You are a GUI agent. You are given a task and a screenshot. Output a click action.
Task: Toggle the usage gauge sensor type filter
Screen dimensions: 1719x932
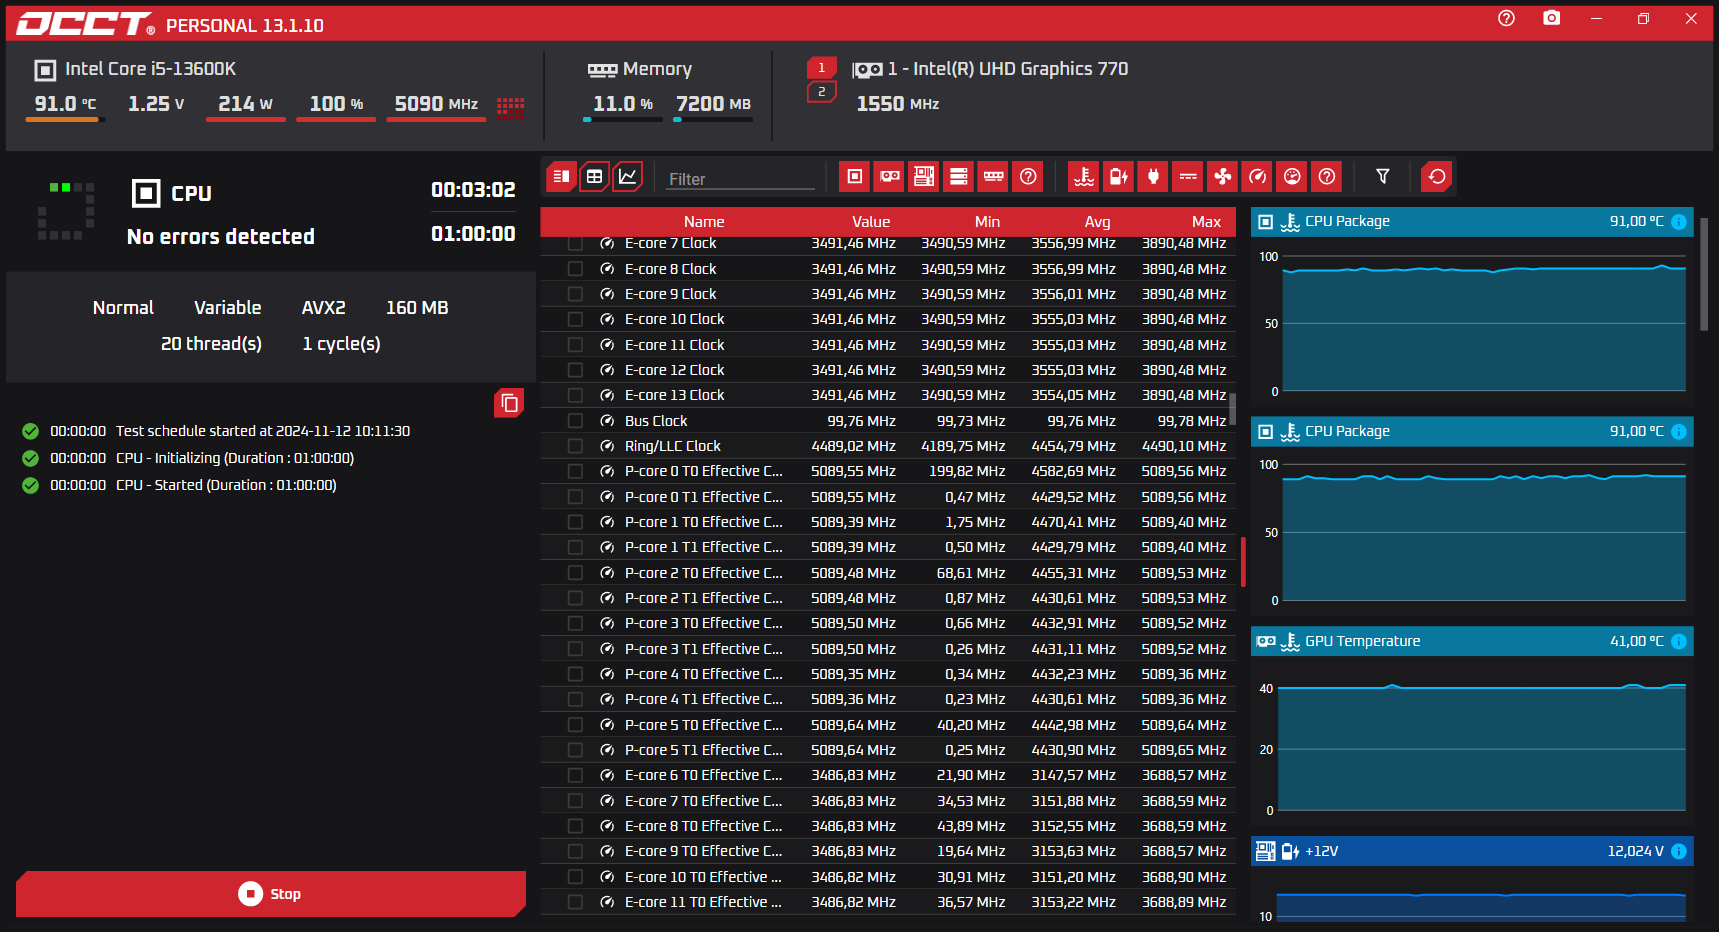click(x=1292, y=177)
